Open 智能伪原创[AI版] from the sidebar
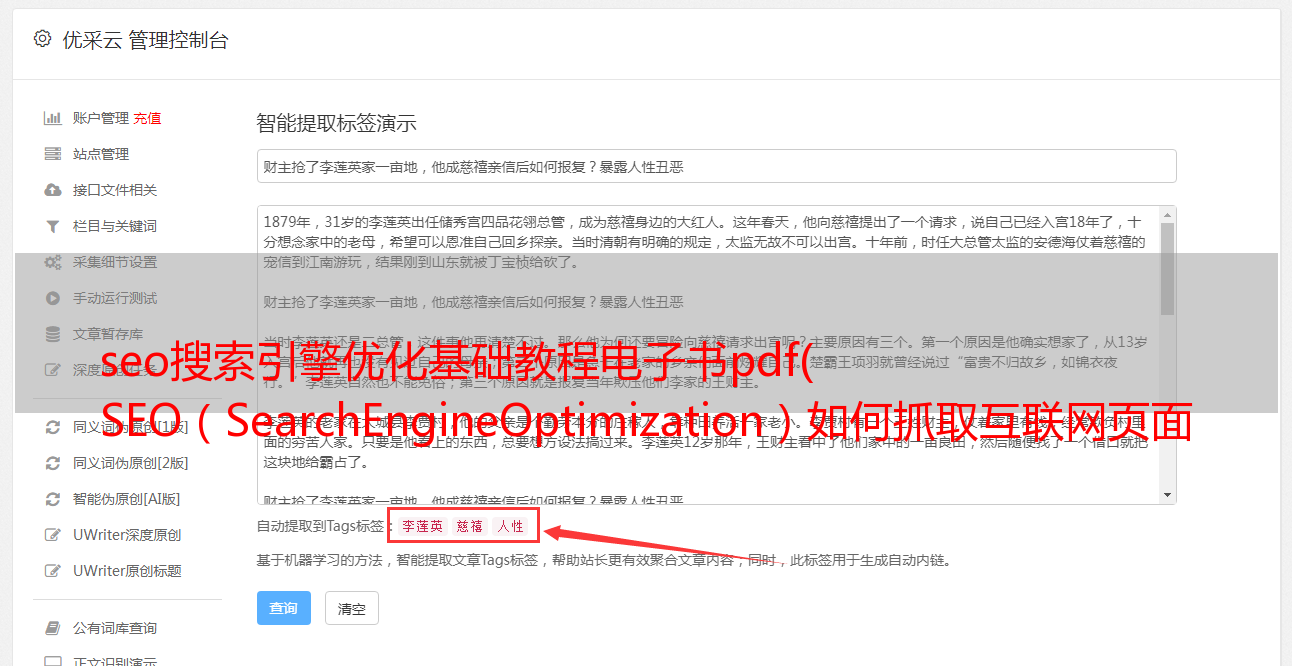Screen dimensions: 1292x666 126,499
